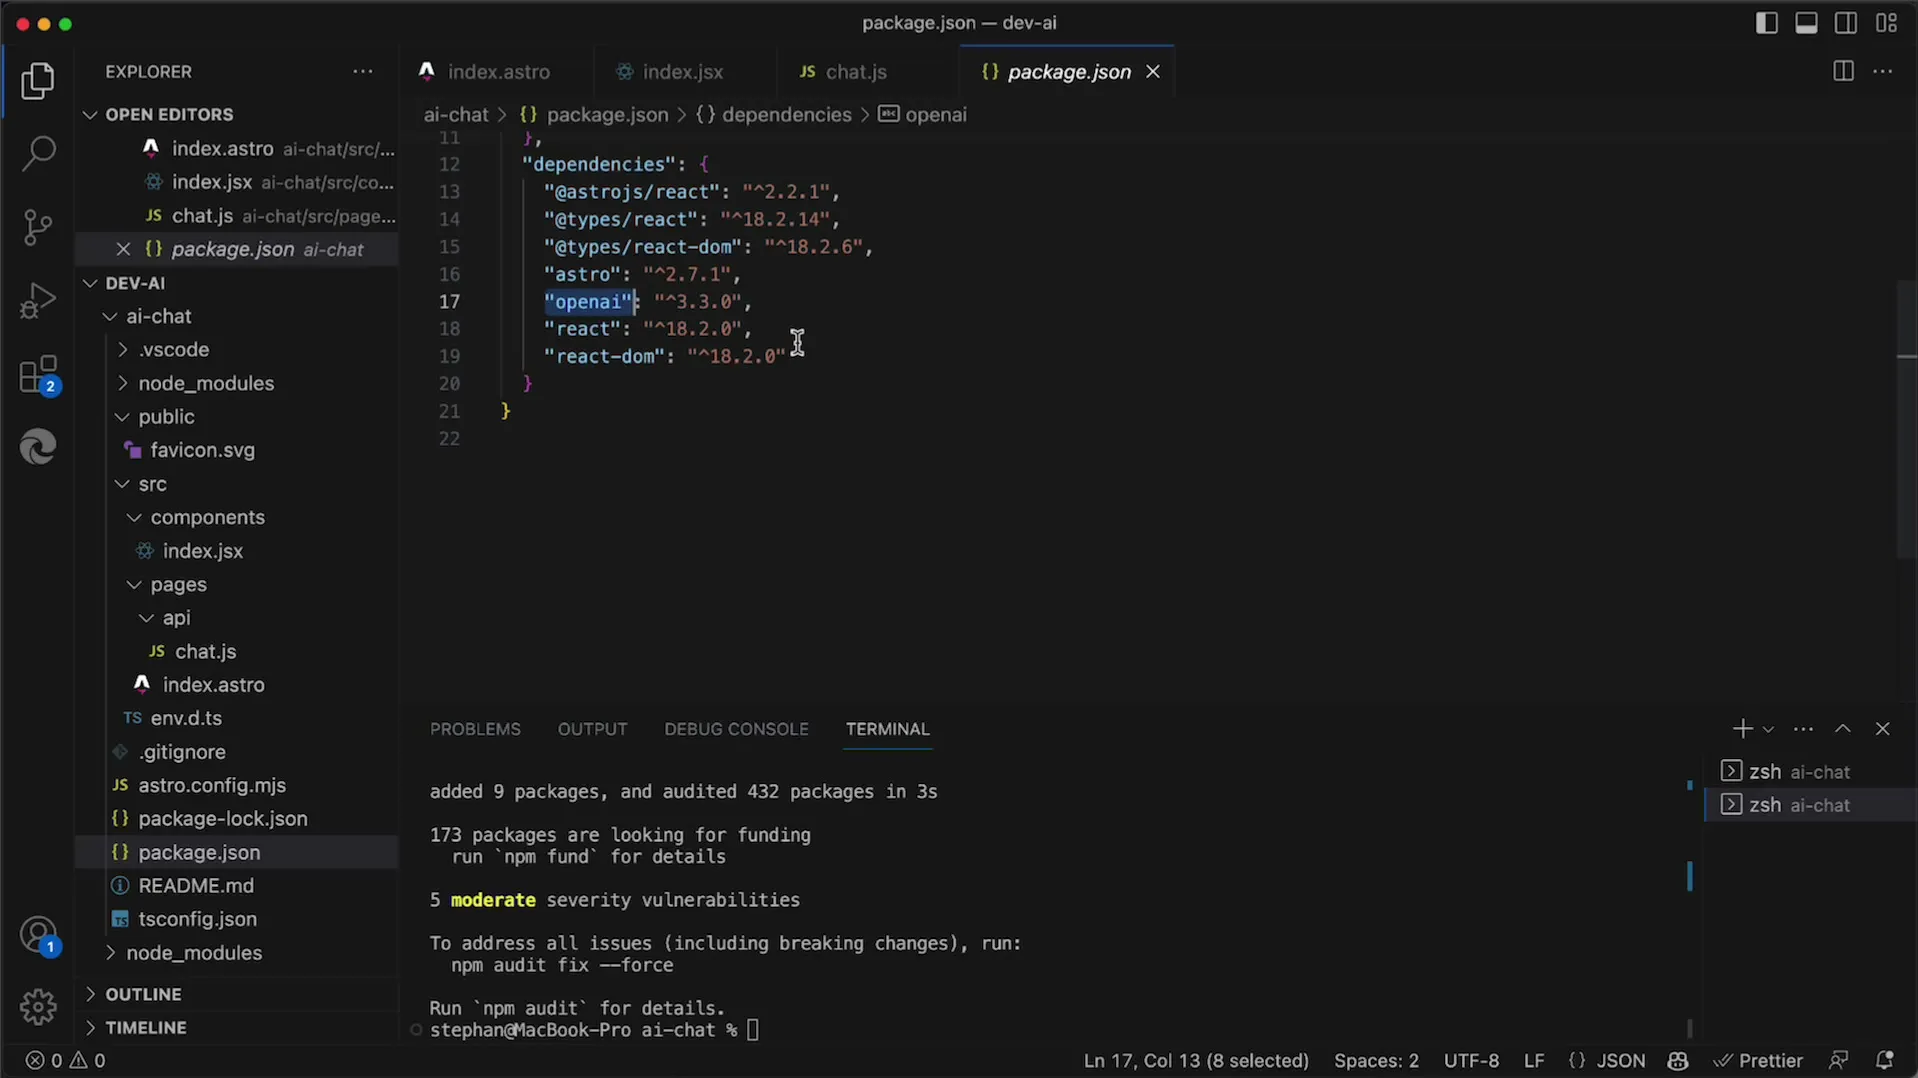The width and height of the screenshot is (1918, 1078).
Task: Select the OUTPUT panel tab
Action: [592, 729]
